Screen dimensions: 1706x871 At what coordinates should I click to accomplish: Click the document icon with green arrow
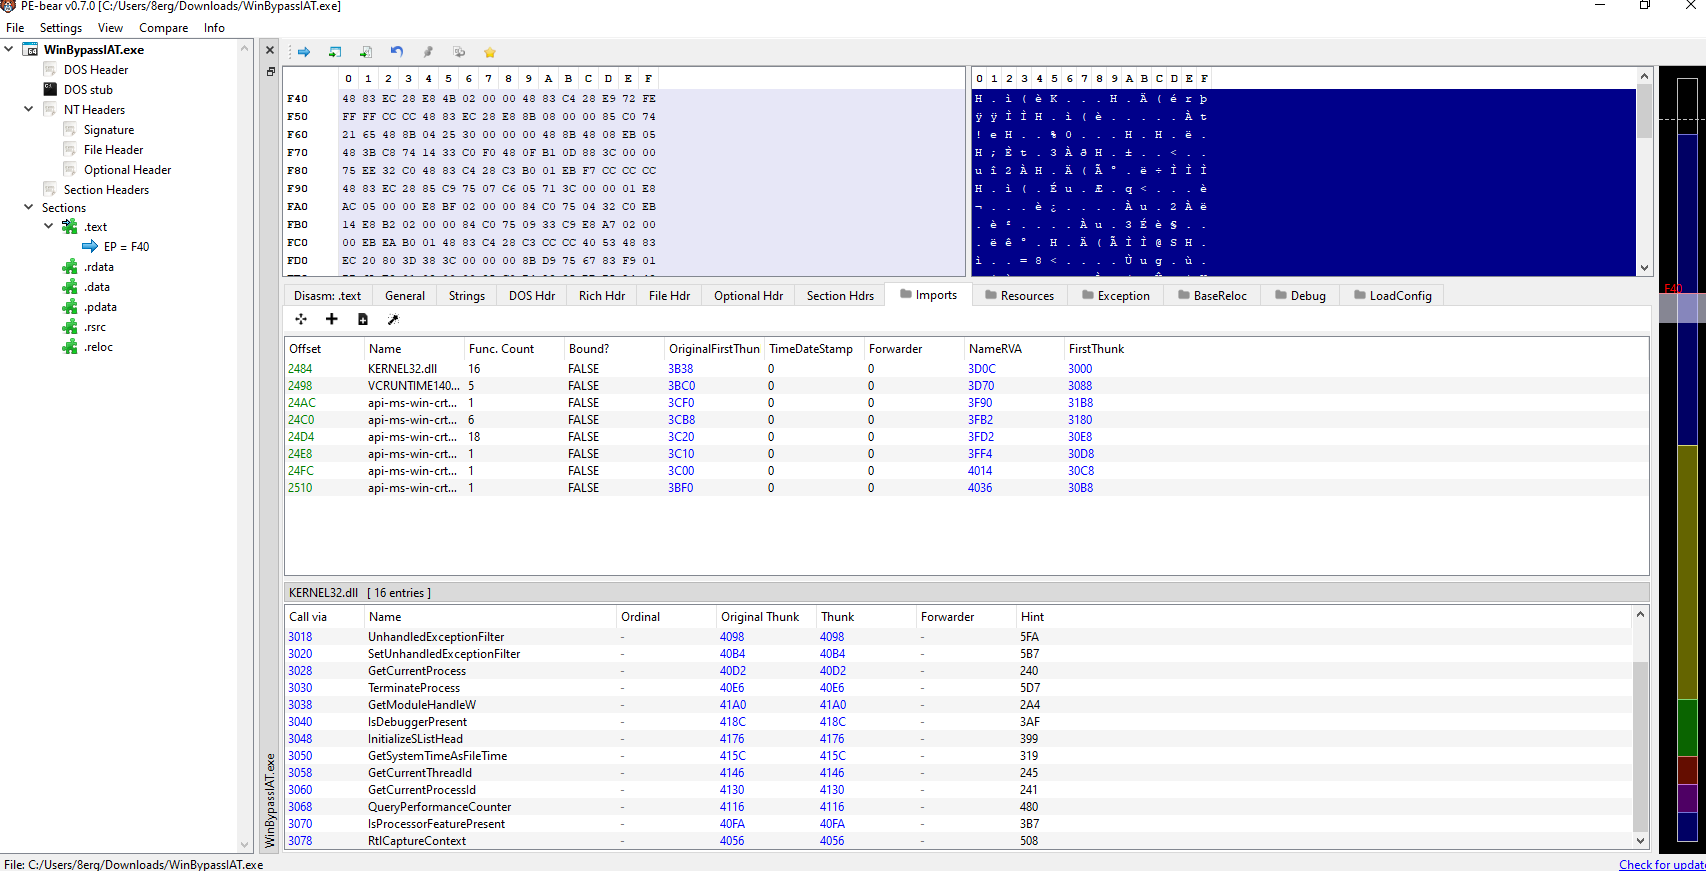coord(366,52)
